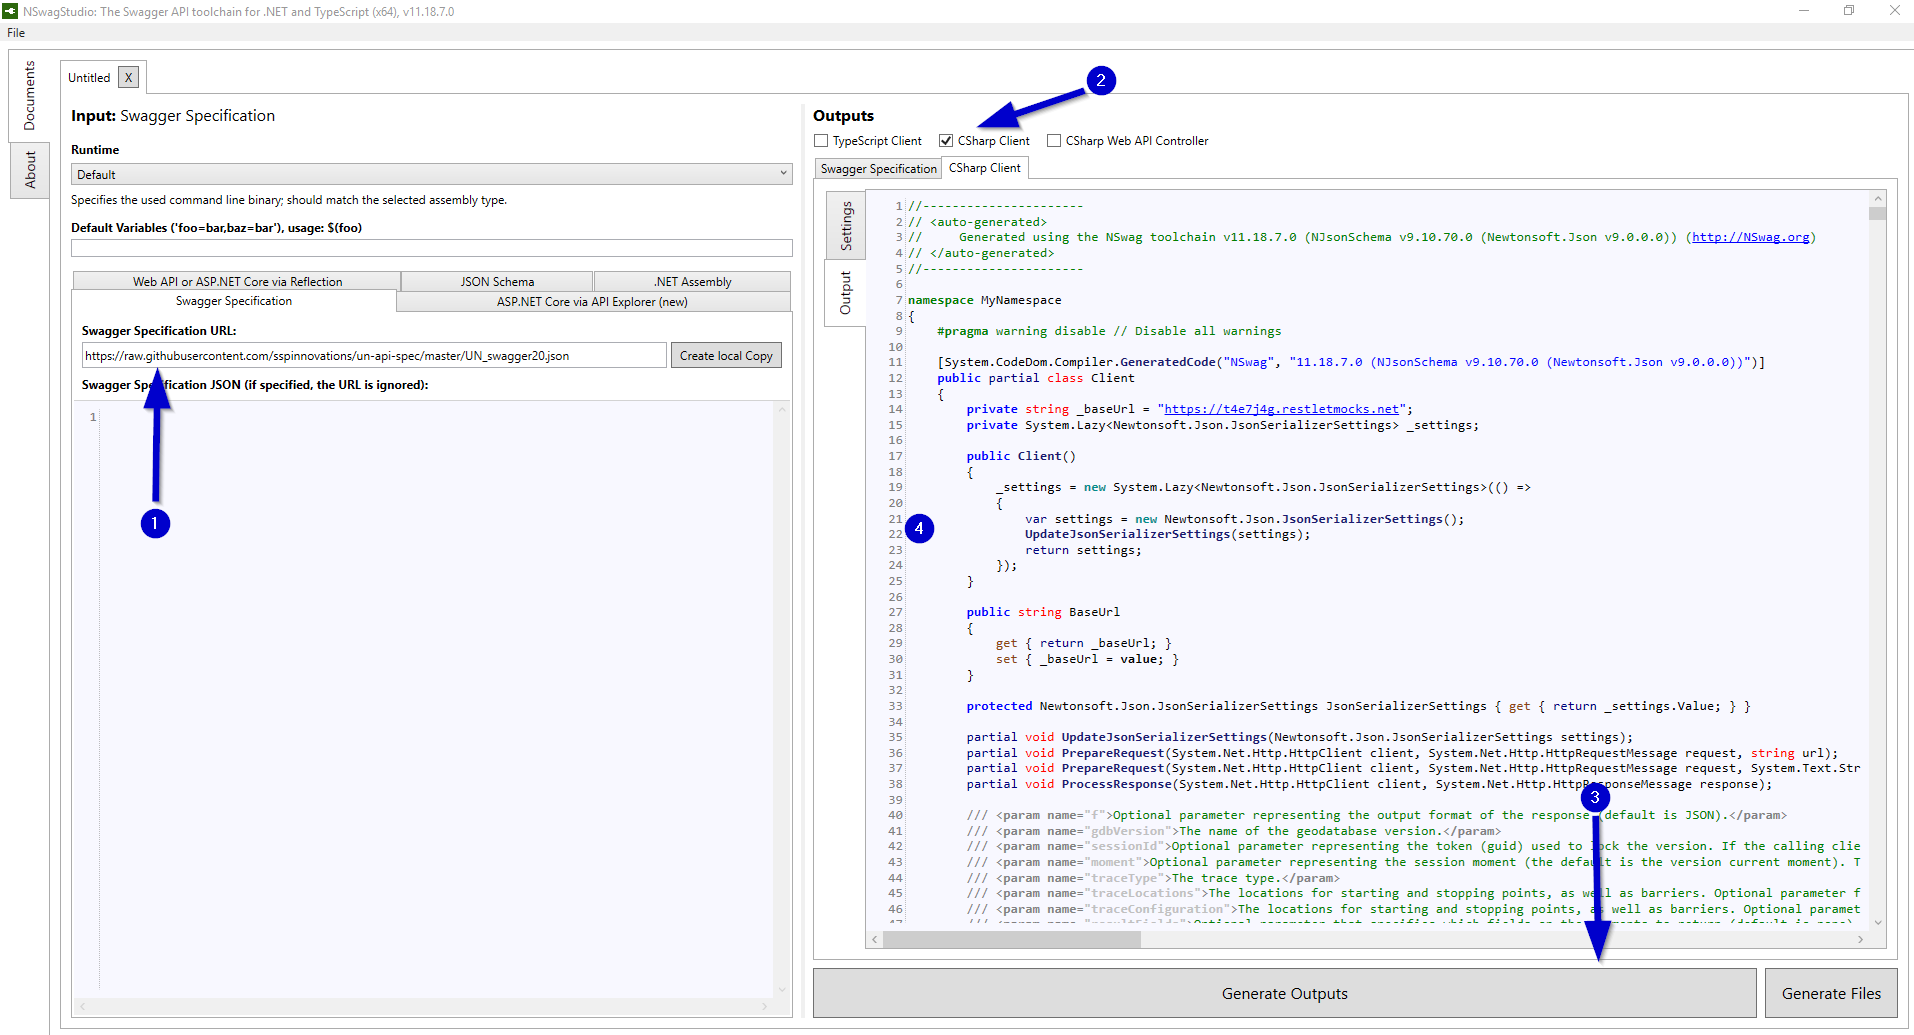Click the code output horizontal scrollbar
This screenshot has height=1035, width=1914.
[1011, 940]
